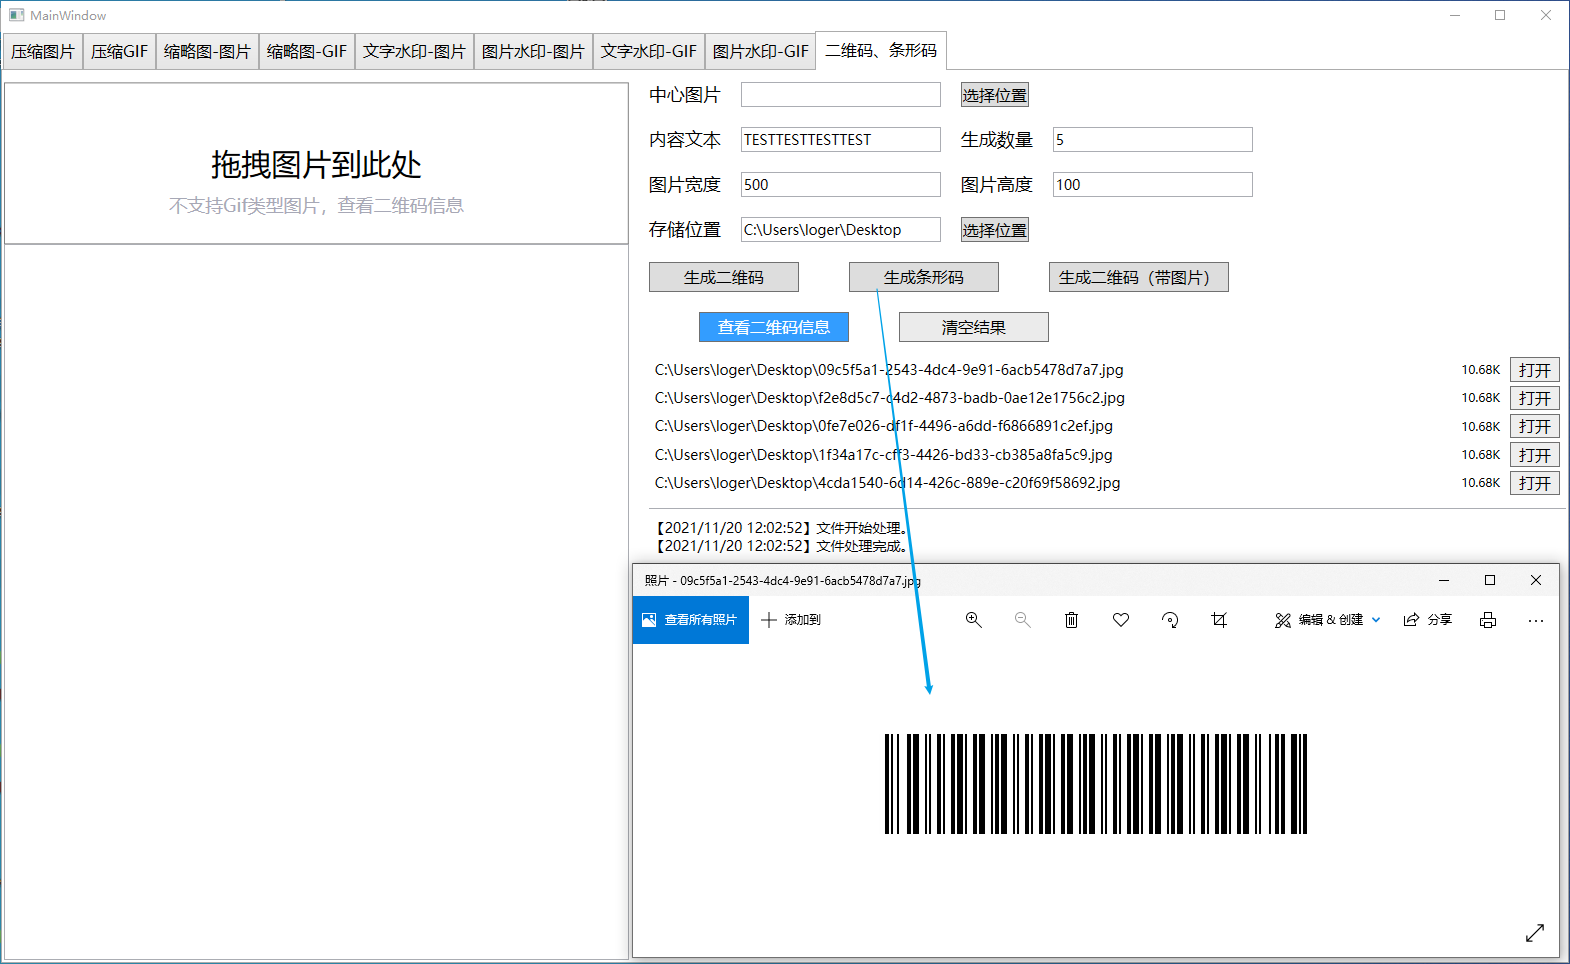
Task: Share the barcode photo
Action: (1427, 620)
